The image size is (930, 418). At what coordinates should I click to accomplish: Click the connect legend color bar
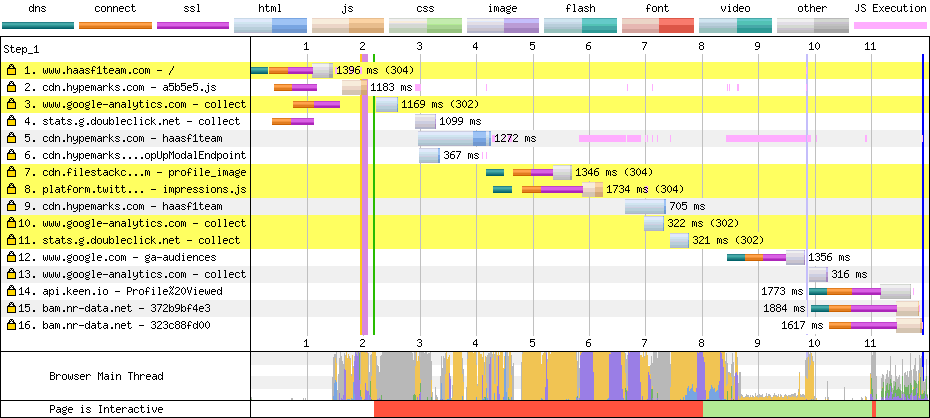pyautogui.click(x=115, y=25)
